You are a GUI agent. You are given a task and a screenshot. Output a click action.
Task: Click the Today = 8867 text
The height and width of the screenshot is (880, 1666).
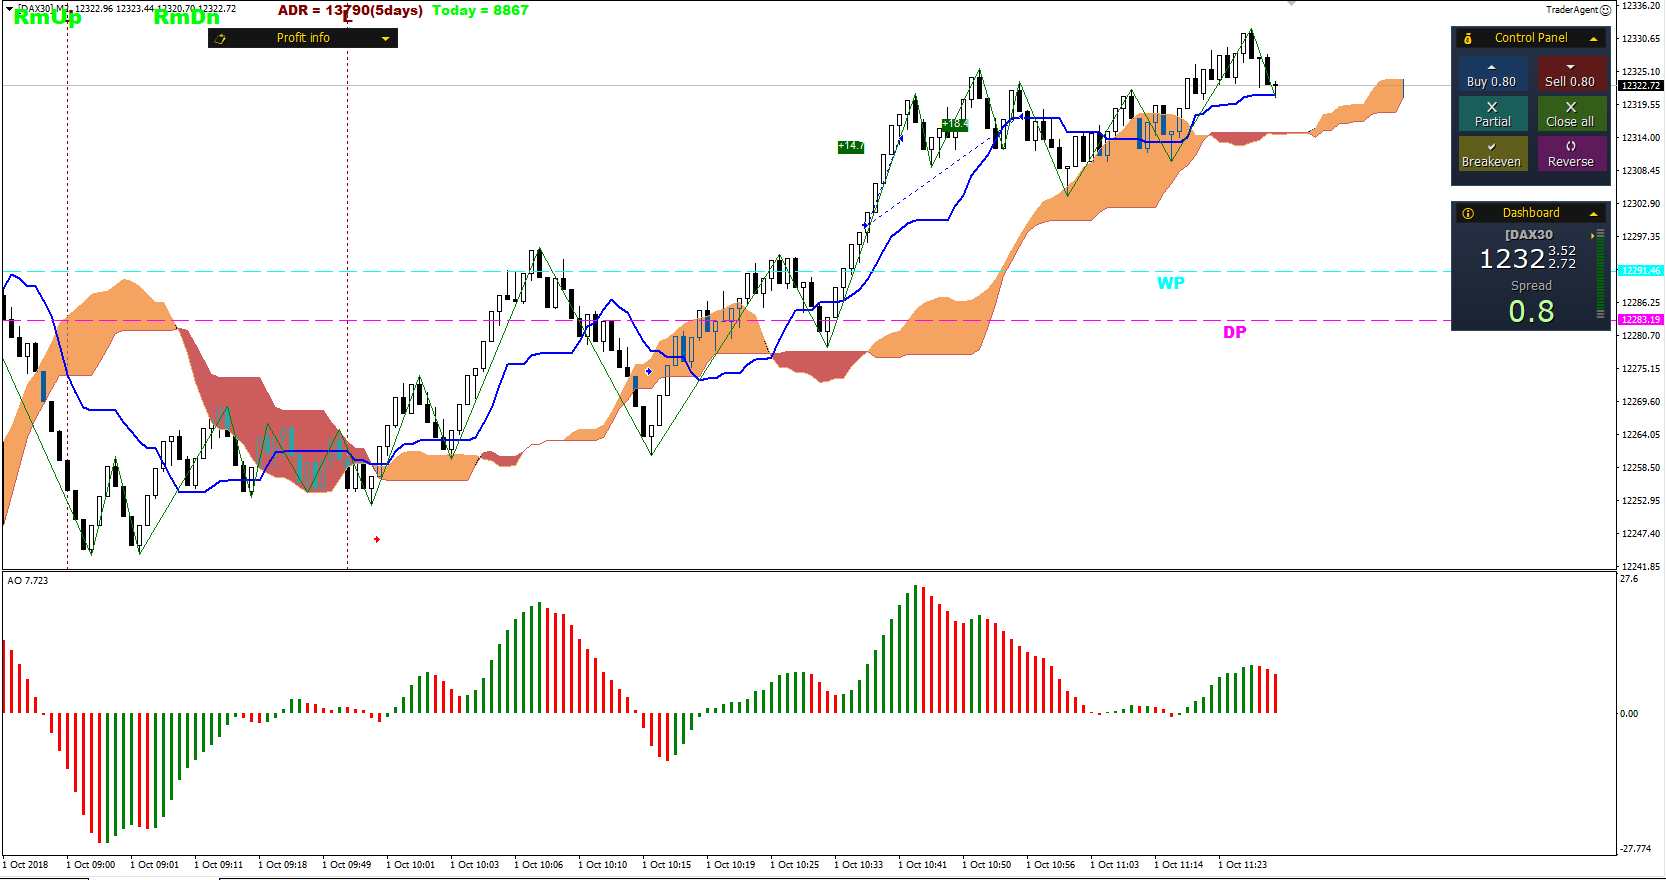click(x=480, y=10)
